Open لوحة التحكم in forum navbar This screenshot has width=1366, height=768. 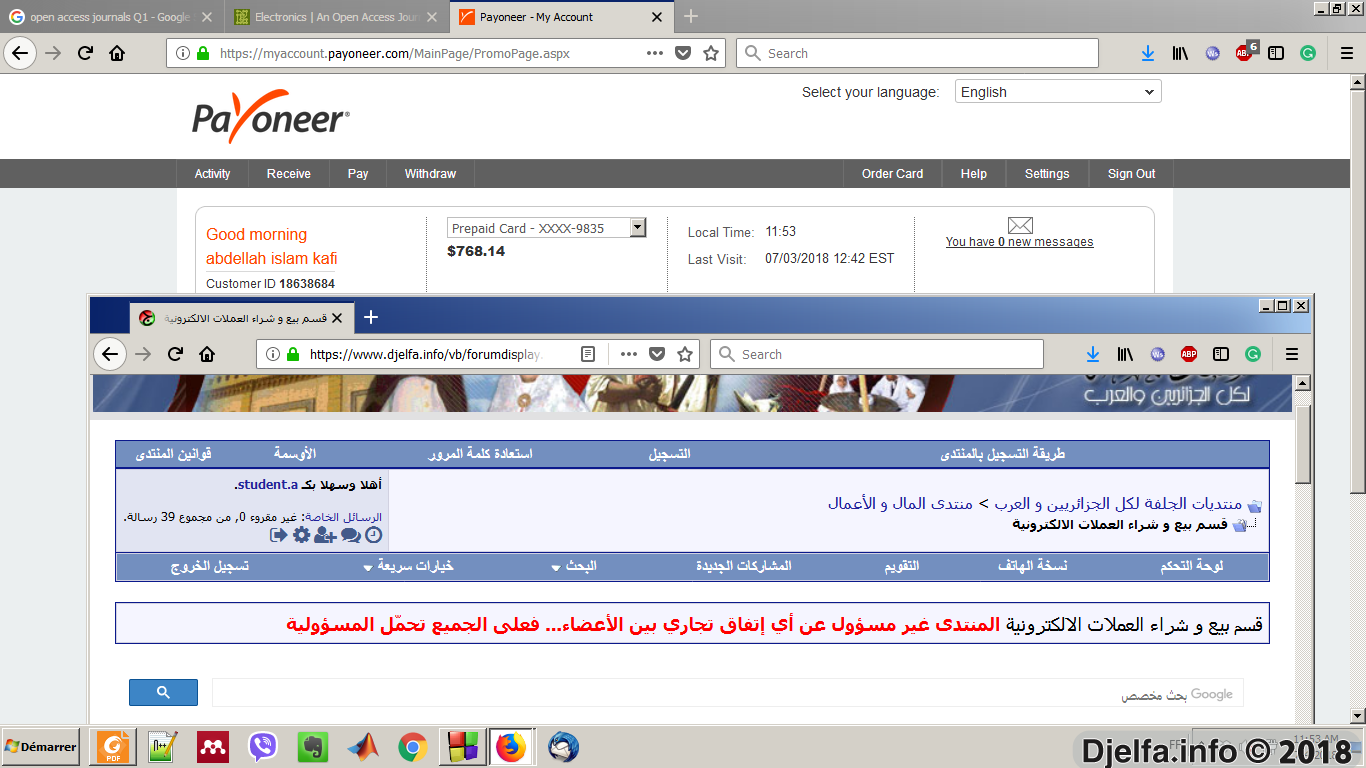coord(1192,566)
